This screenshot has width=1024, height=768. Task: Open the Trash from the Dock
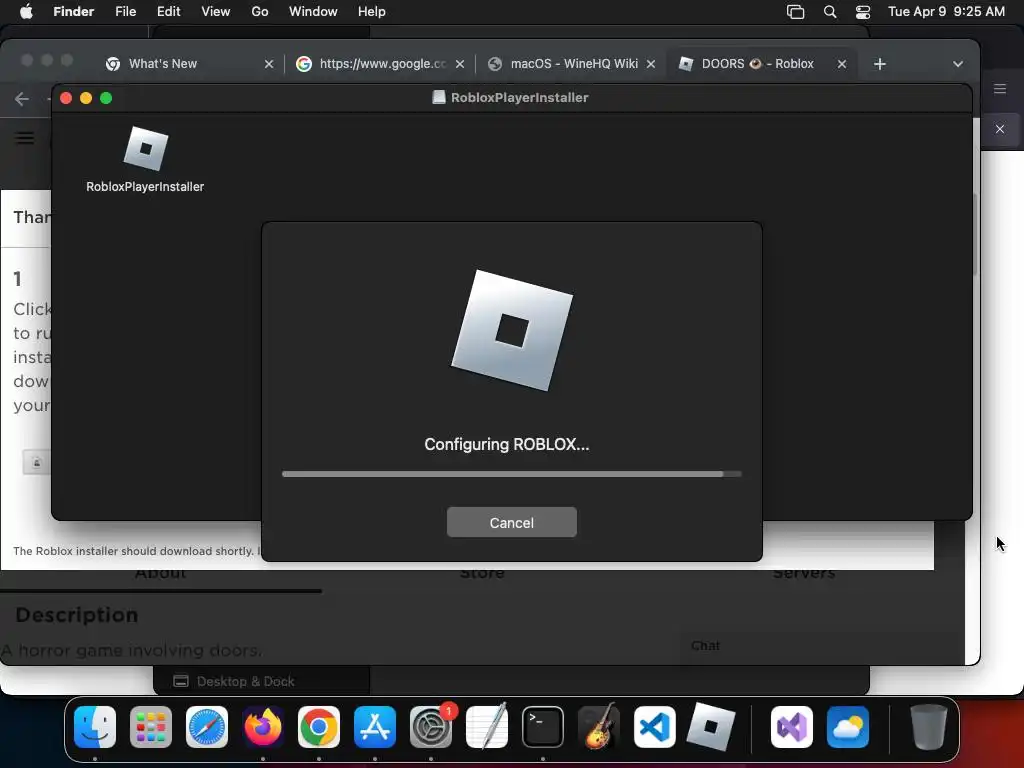click(x=929, y=727)
